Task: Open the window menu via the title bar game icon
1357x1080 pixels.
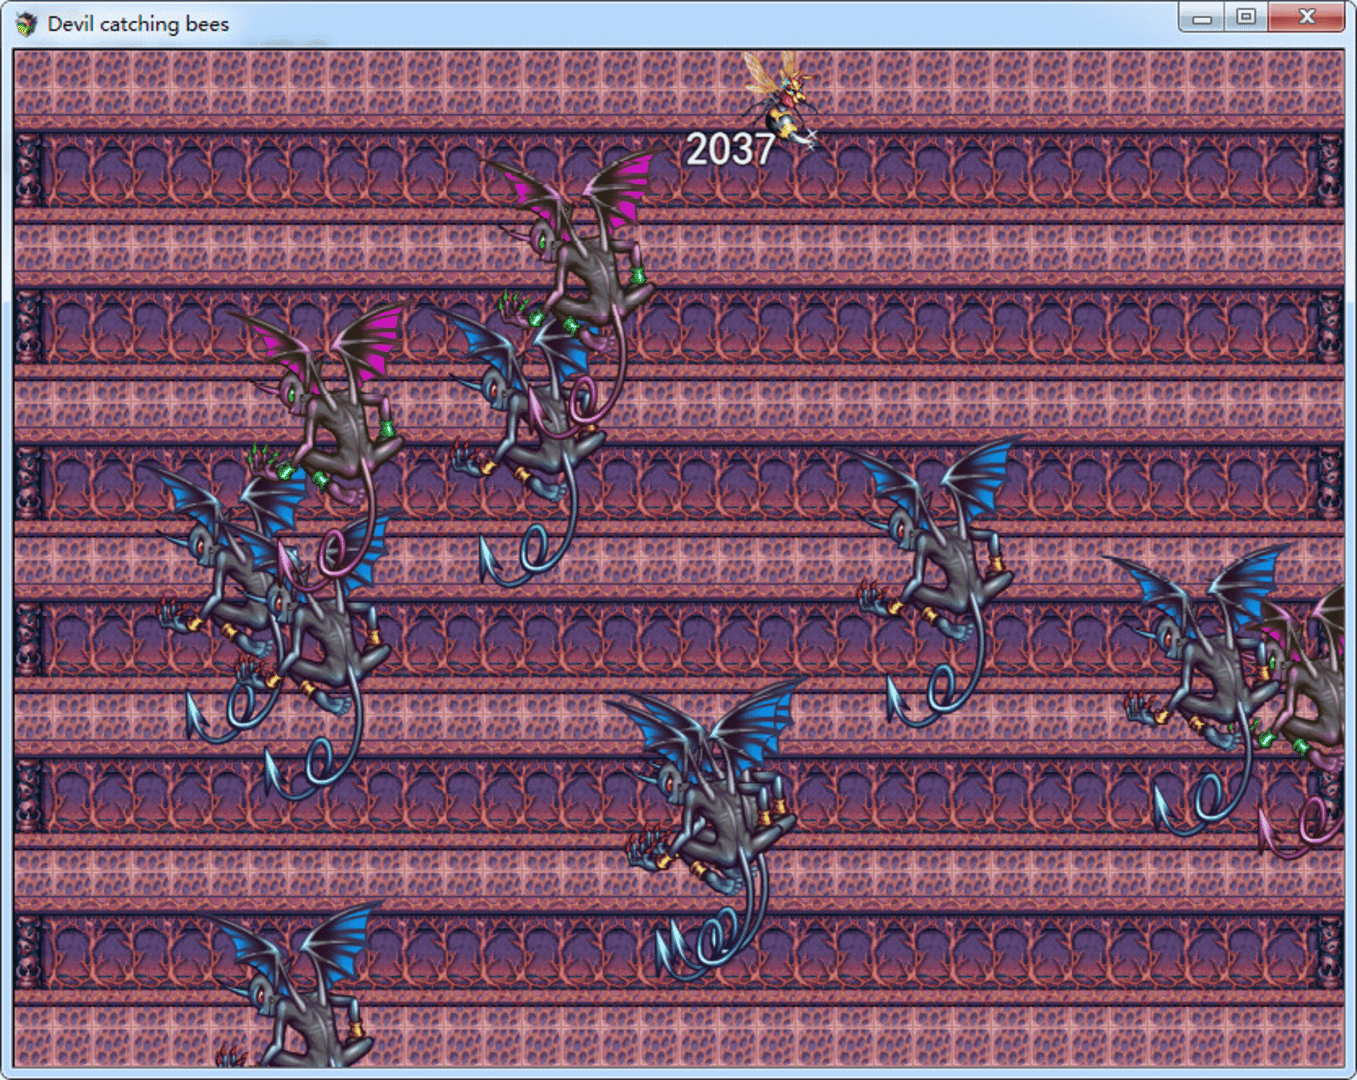Action: pos(27,24)
